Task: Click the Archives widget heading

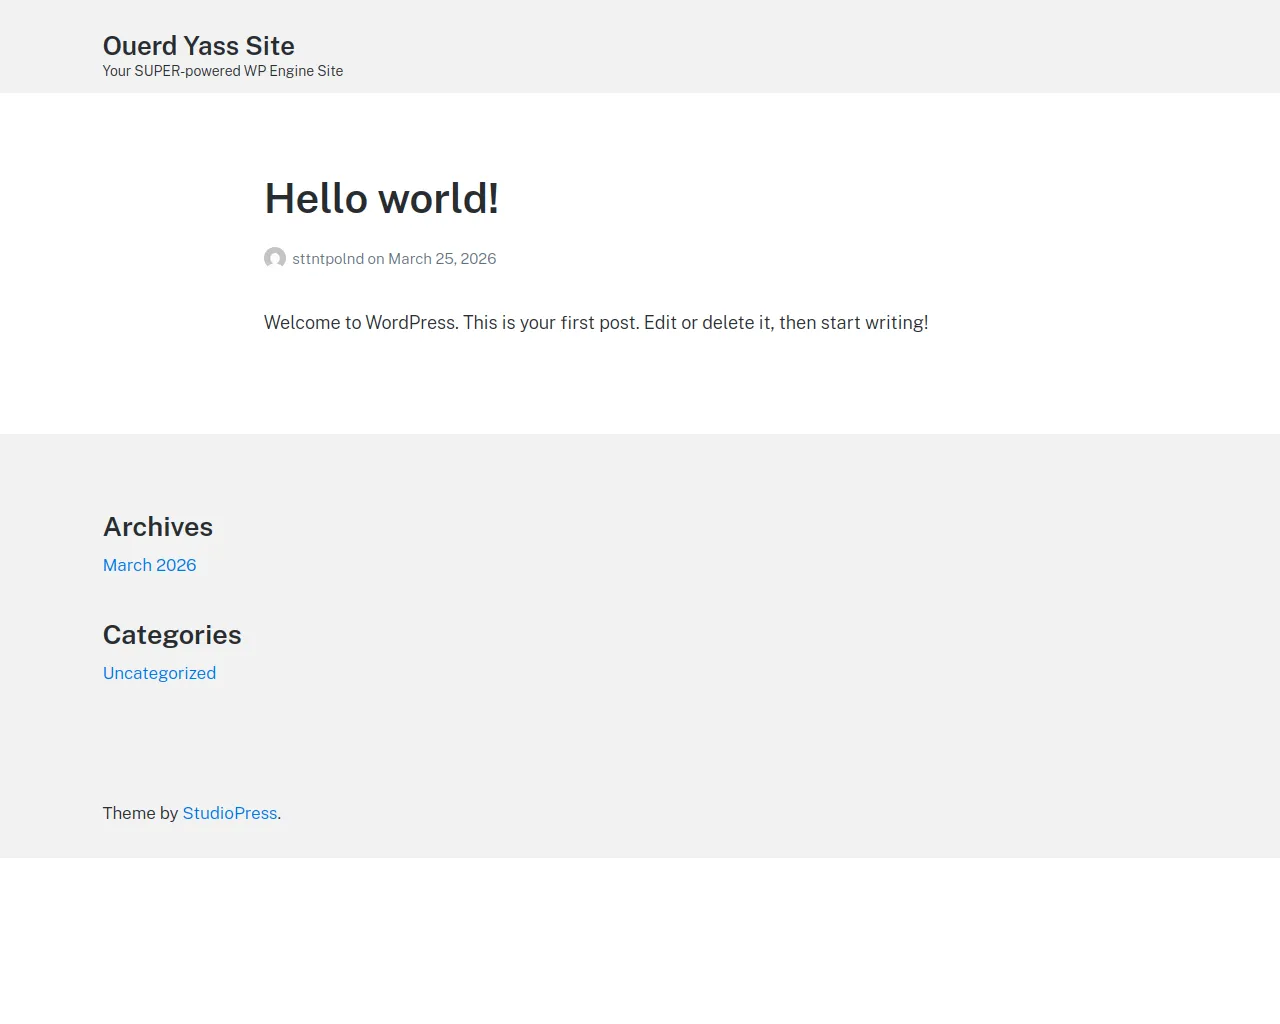Action: (158, 527)
